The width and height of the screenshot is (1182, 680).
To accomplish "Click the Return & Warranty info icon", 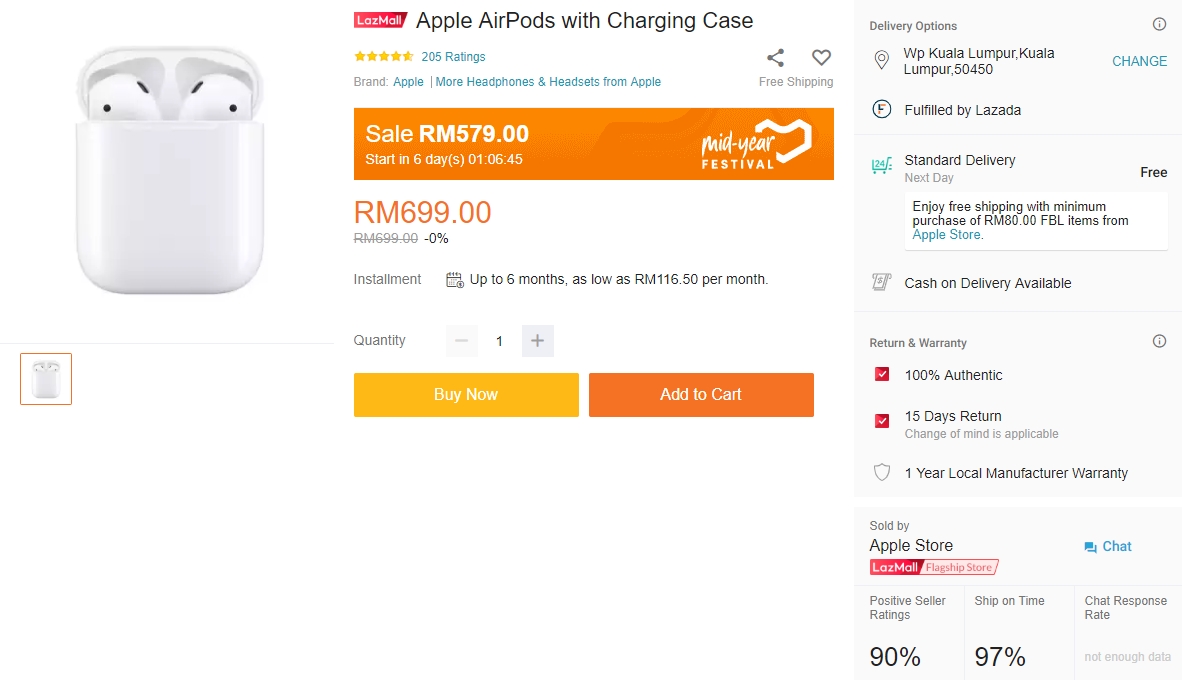I will pos(1159,341).
